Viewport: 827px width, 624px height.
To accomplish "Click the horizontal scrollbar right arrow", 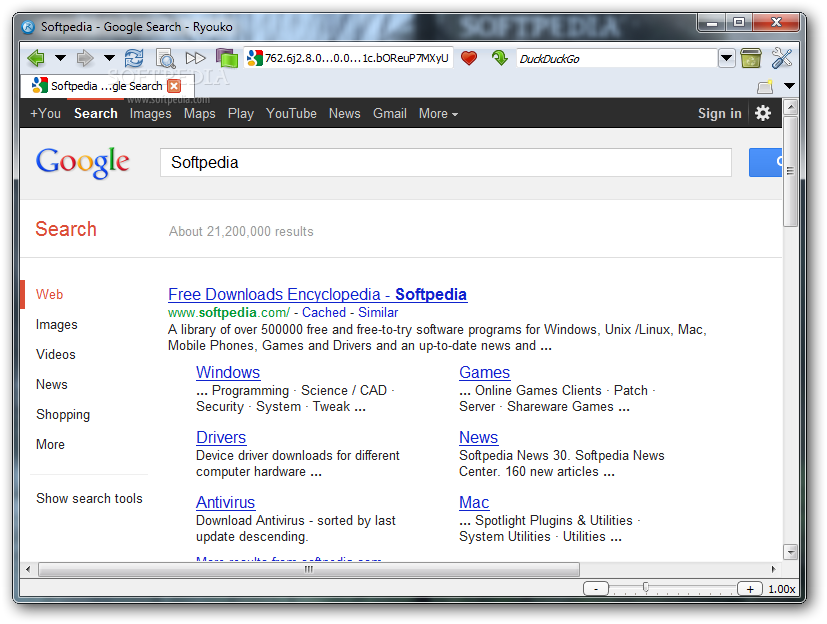I will [773, 569].
